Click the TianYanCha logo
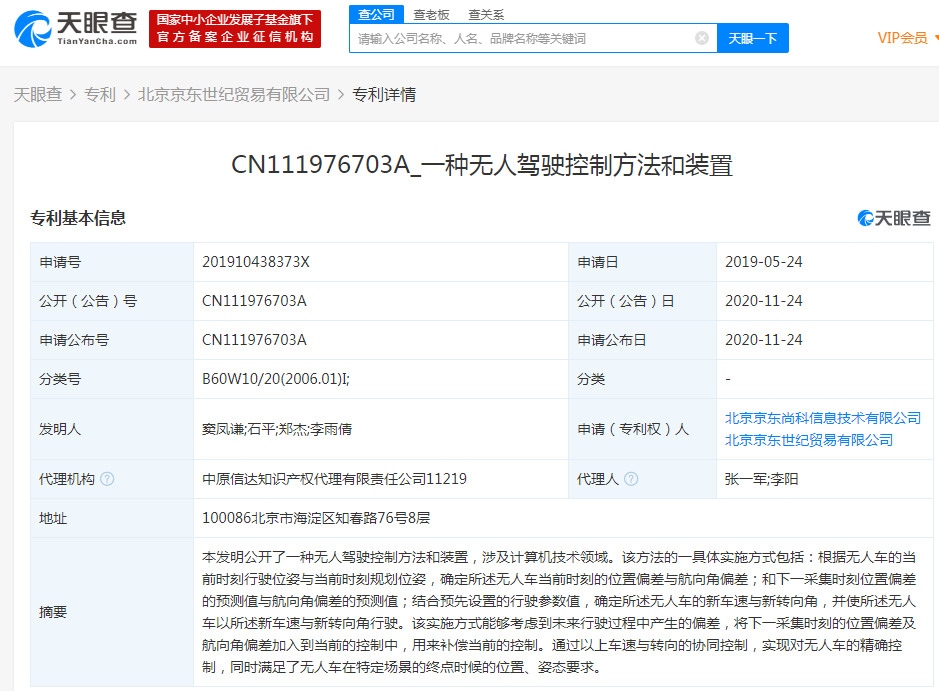 click(x=76, y=28)
